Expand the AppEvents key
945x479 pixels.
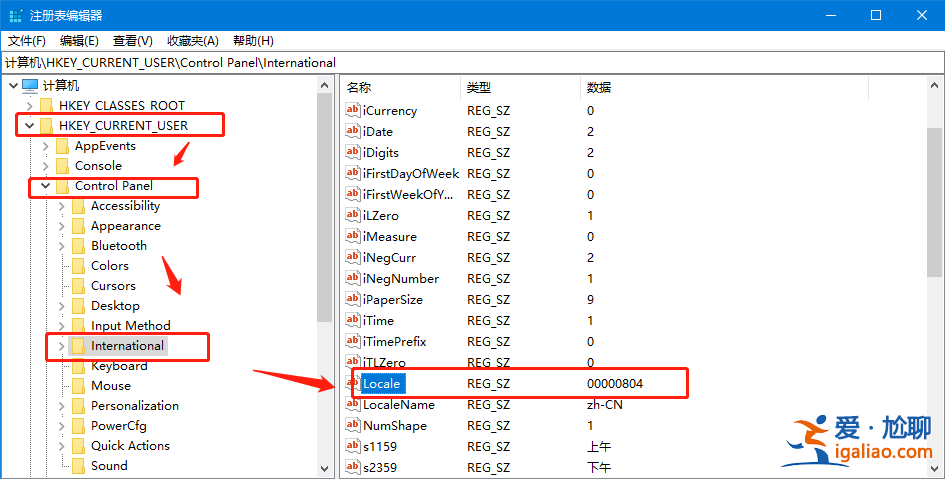(x=46, y=146)
